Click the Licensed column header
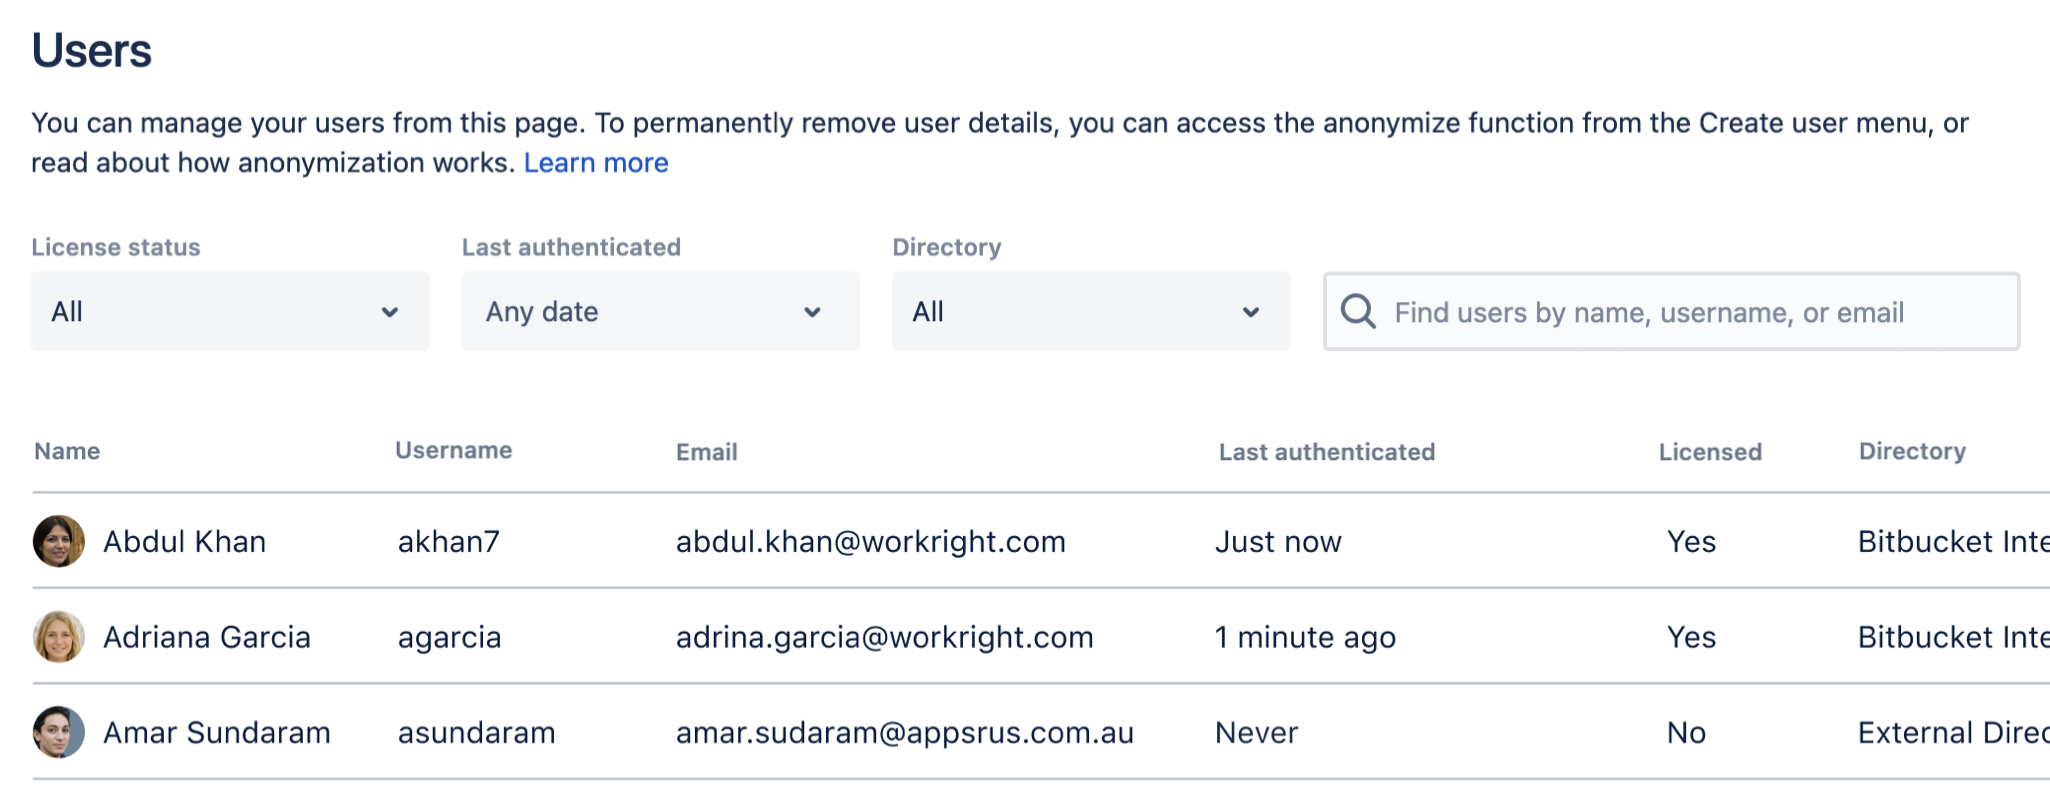The width and height of the screenshot is (2050, 788). [x=1710, y=452]
